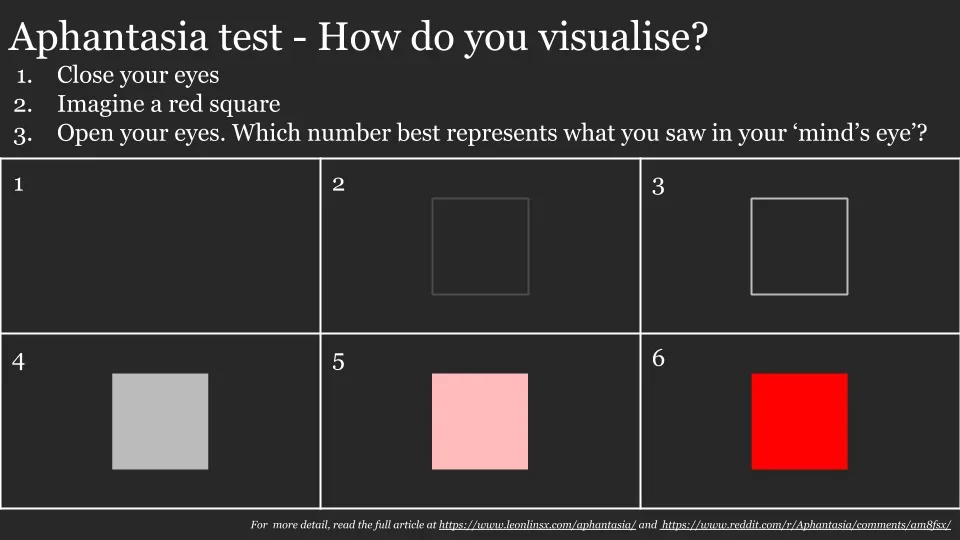Click the number 4 cell label
The height and width of the screenshot is (540, 960).
click(19, 361)
